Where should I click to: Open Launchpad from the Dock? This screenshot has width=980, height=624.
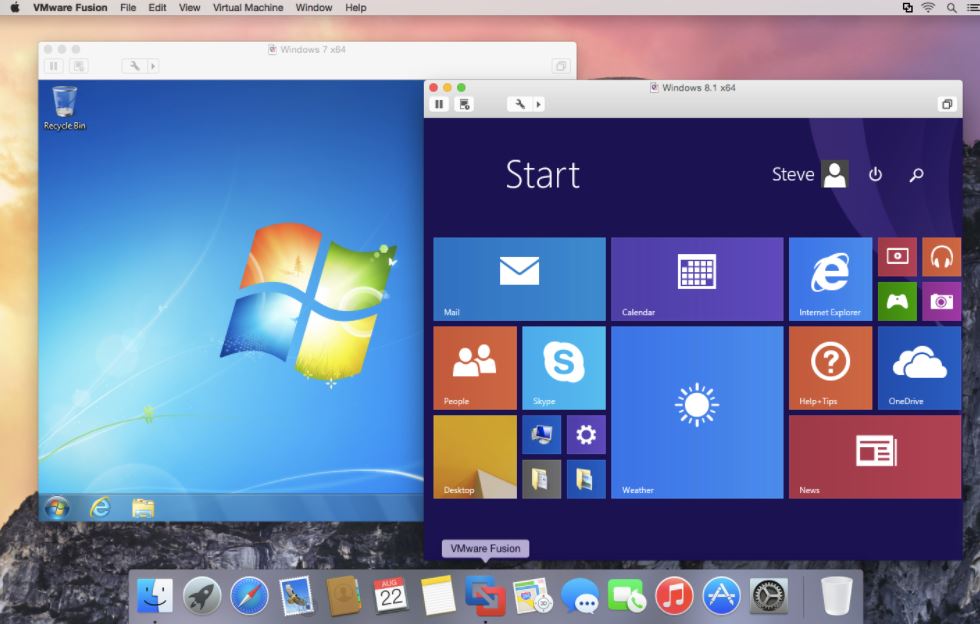tap(202, 595)
